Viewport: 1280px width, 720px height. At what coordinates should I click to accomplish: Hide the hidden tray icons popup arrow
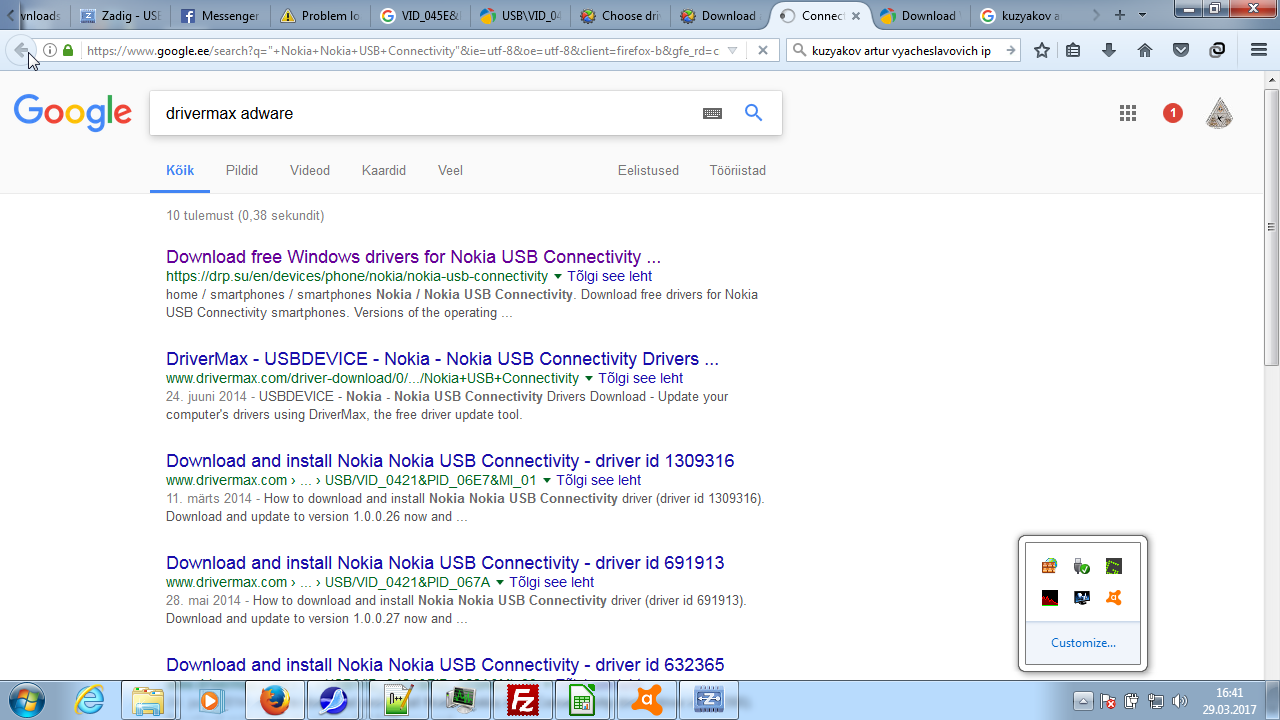tap(1083, 701)
